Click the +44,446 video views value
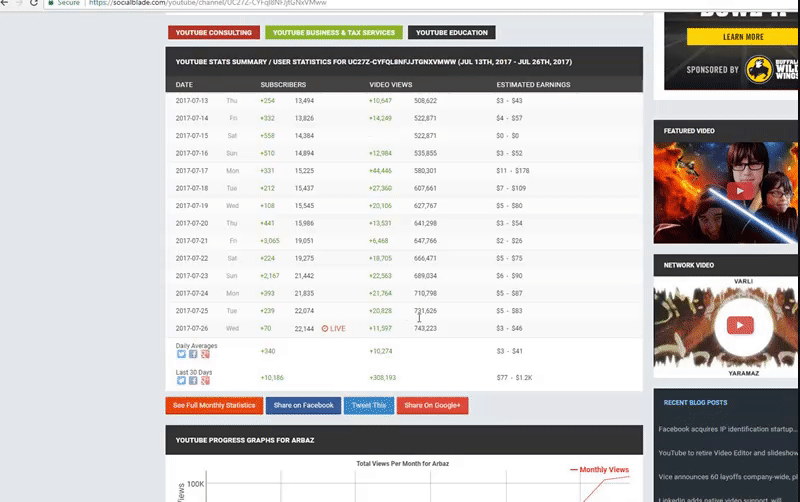Screen dimensions: 800x502 tap(381, 171)
